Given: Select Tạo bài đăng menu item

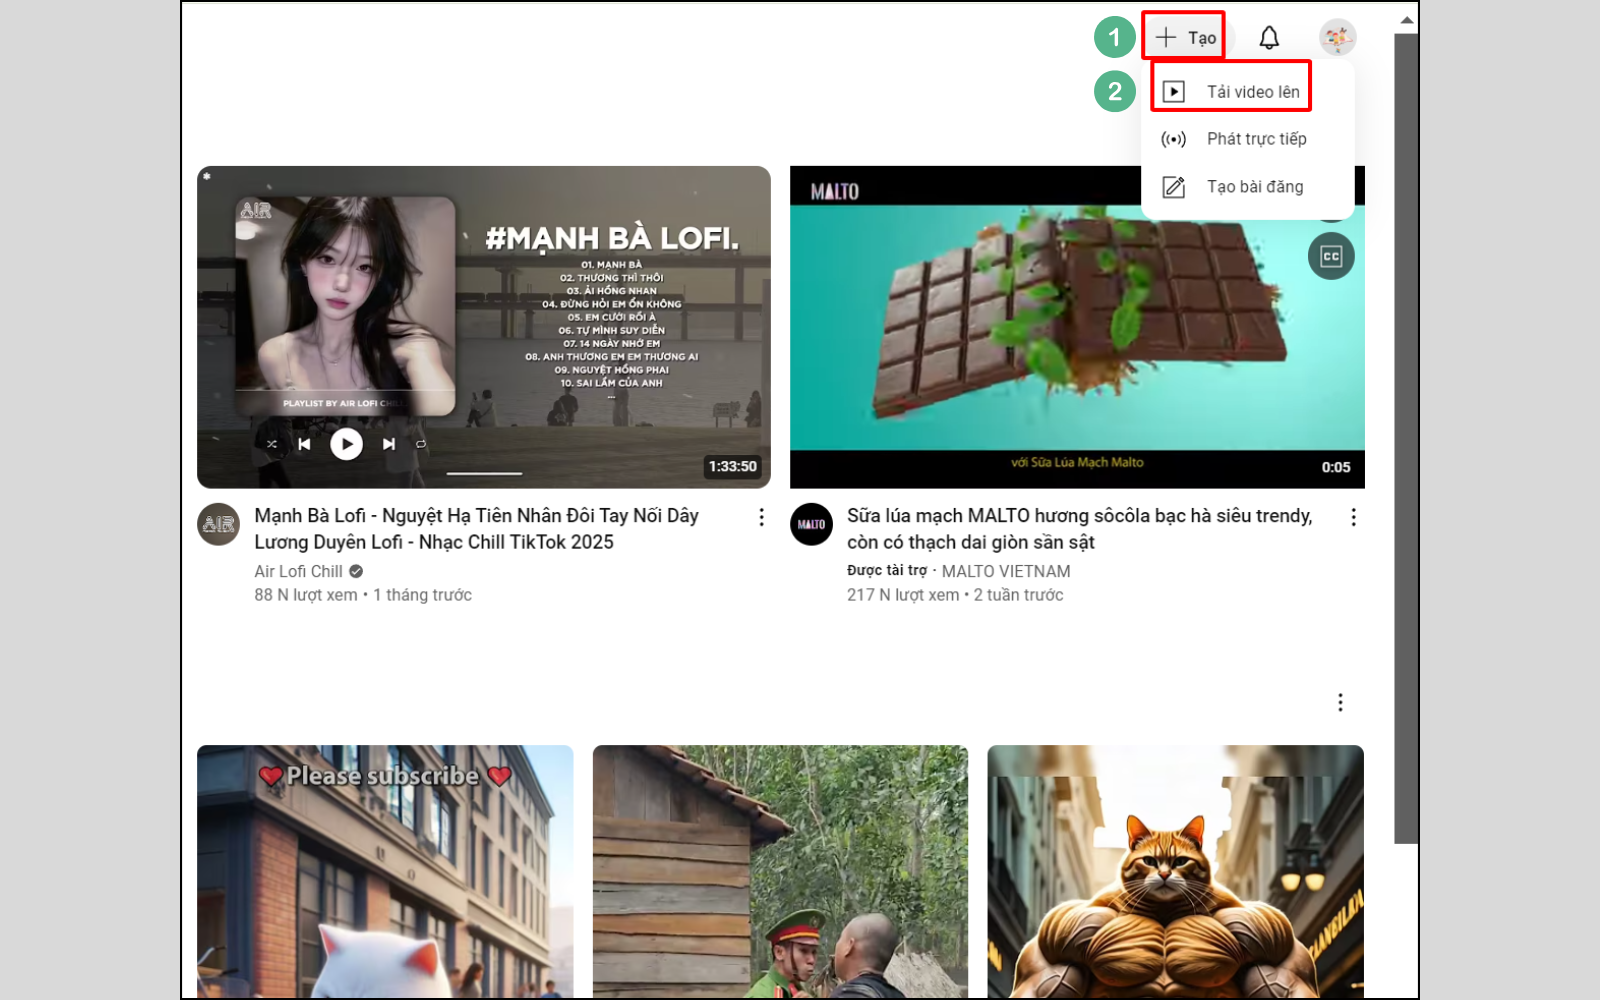Looking at the screenshot, I should [x=1247, y=187].
